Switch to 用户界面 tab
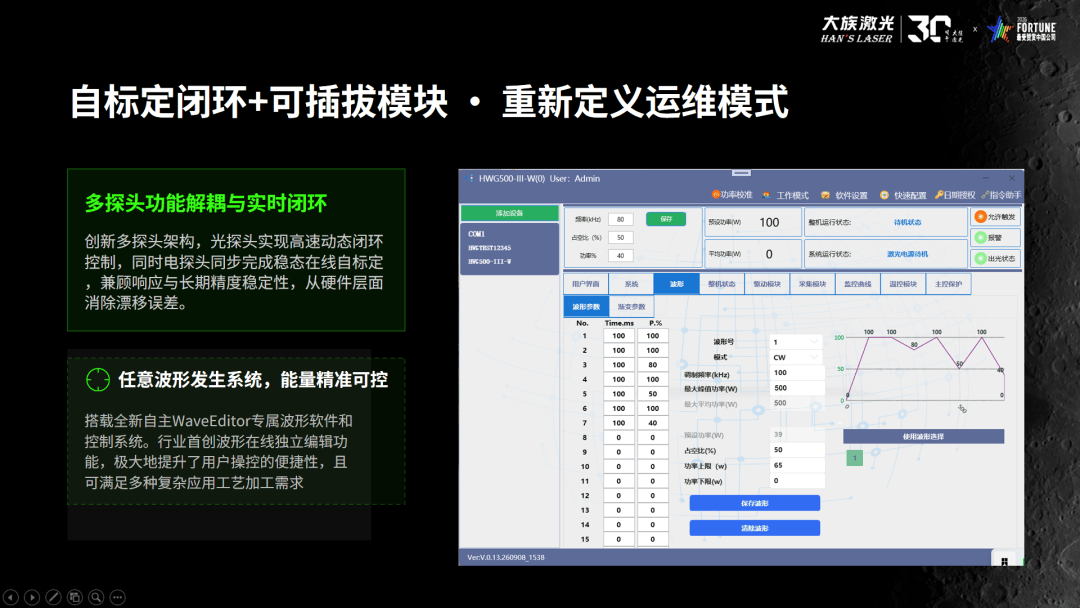Screen dimensions: 1080x608 585,284
